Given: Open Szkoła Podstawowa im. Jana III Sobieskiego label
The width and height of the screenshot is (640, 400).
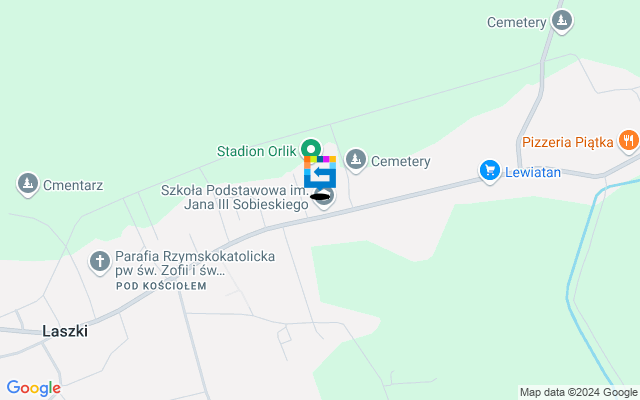Looking at the screenshot, I should tap(235, 197).
